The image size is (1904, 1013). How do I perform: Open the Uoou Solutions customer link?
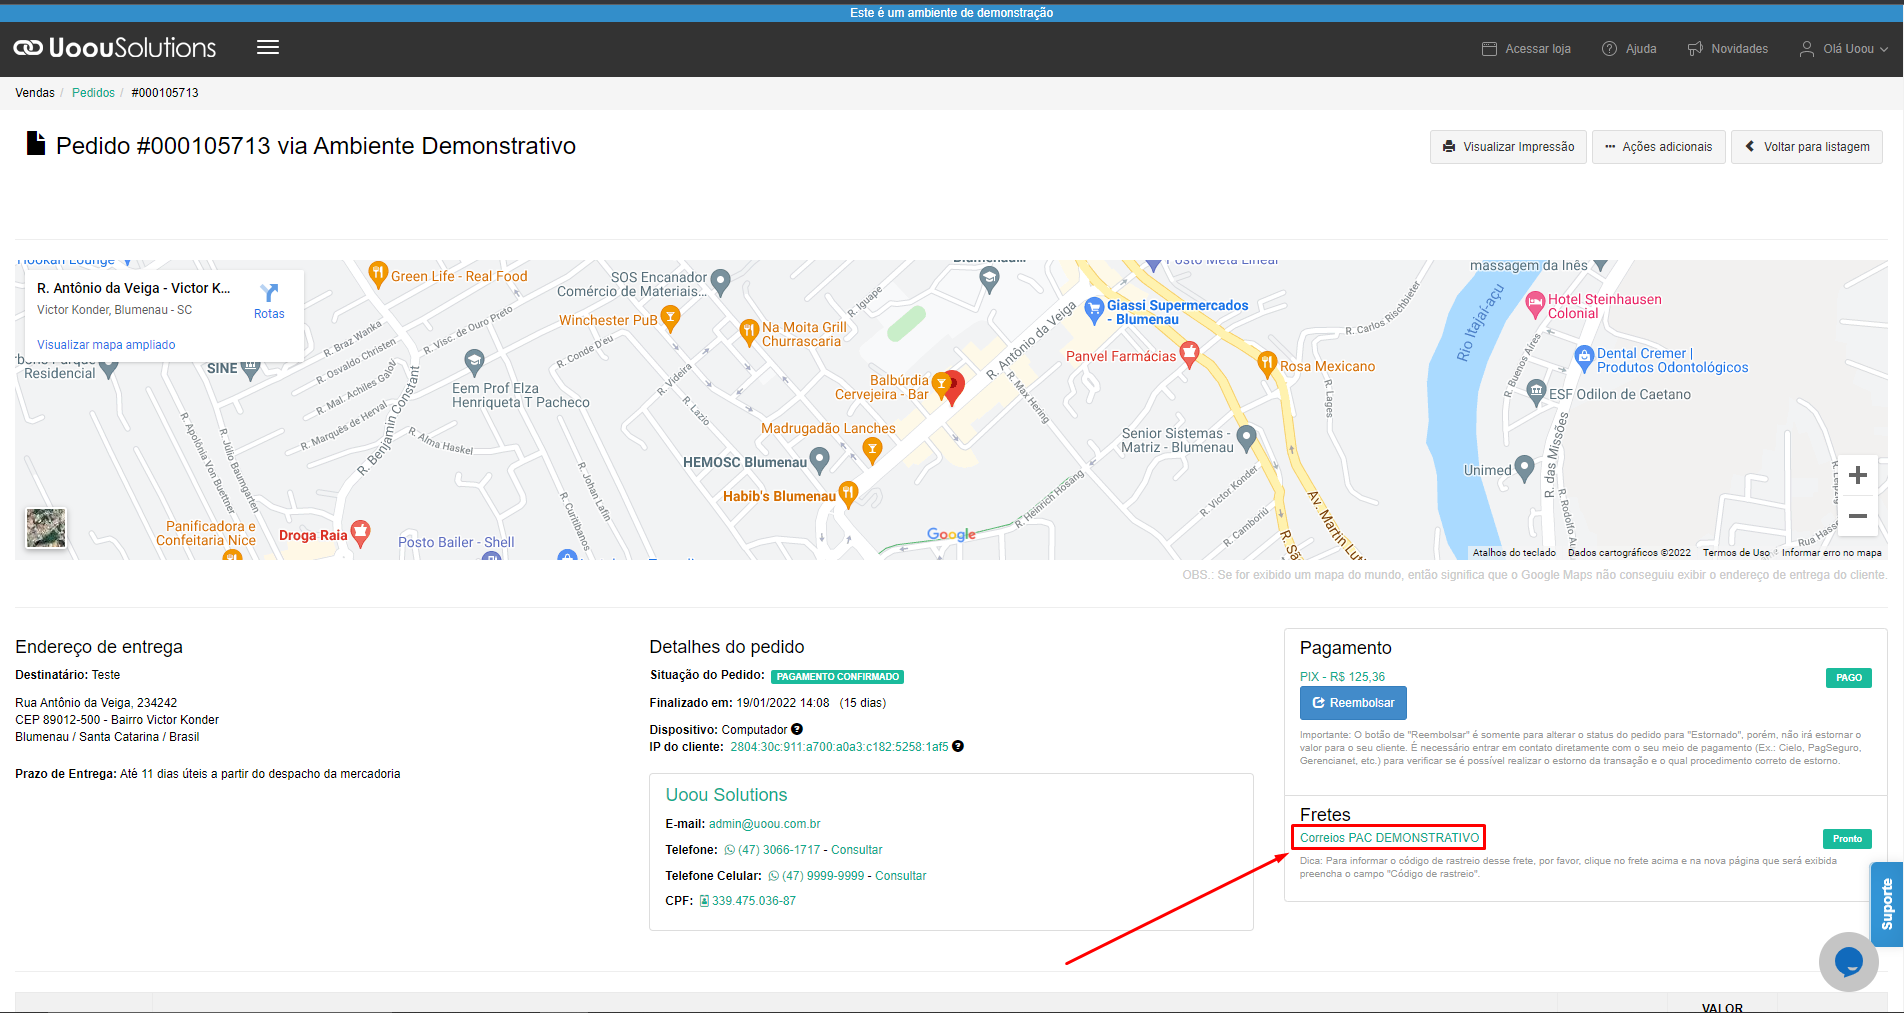(726, 795)
